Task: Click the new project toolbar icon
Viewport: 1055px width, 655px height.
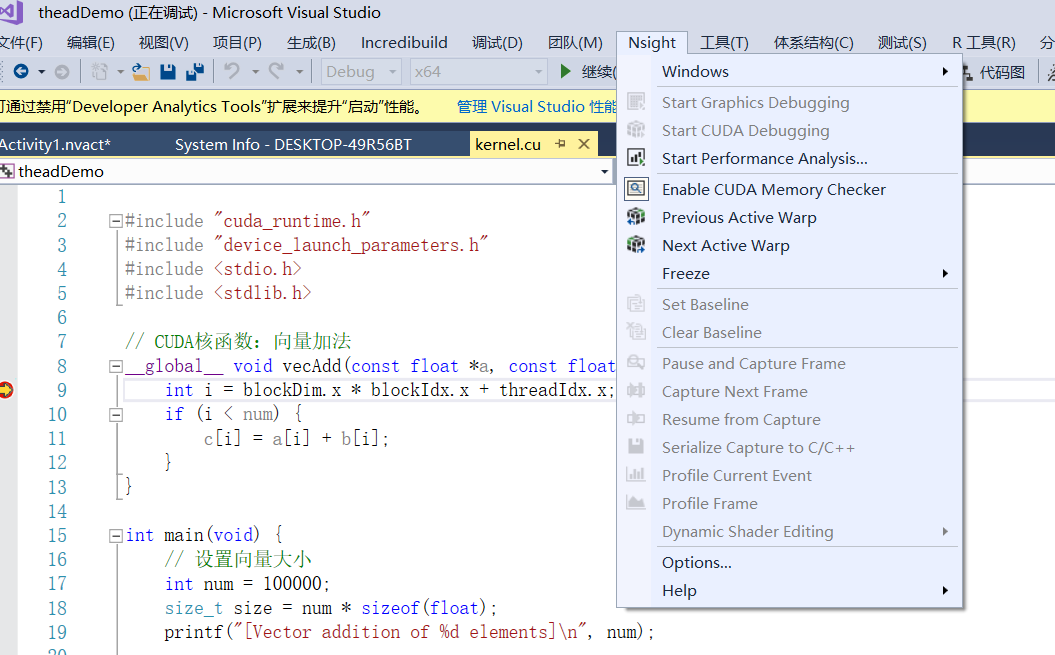Action: [x=100, y=71]
